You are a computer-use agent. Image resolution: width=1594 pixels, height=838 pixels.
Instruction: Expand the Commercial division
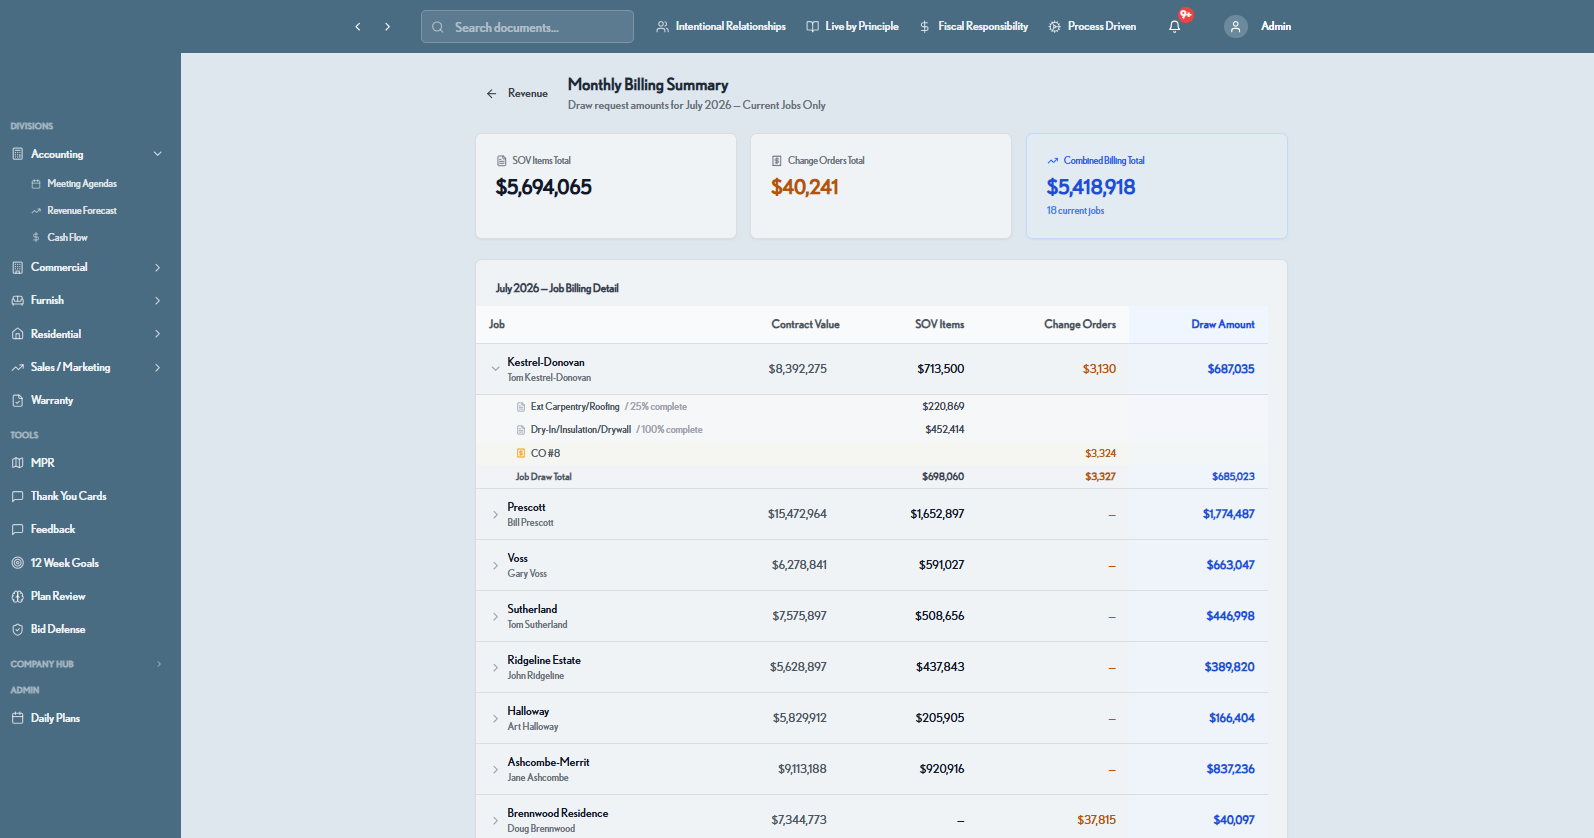[x=158, y=268]
